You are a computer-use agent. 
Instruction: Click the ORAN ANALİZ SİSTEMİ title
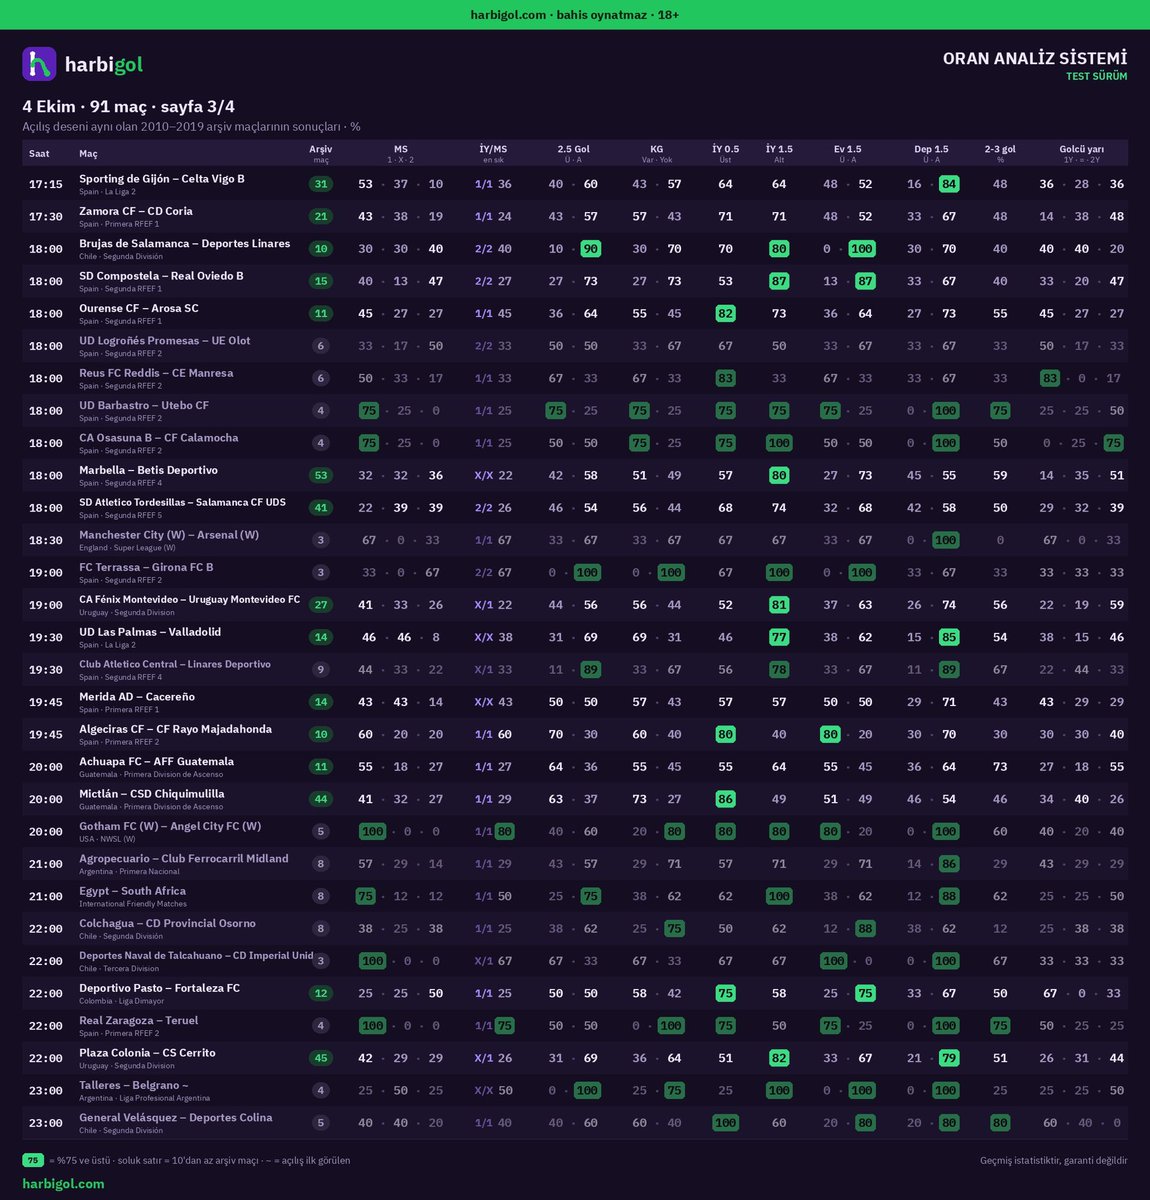(1035, 59)
